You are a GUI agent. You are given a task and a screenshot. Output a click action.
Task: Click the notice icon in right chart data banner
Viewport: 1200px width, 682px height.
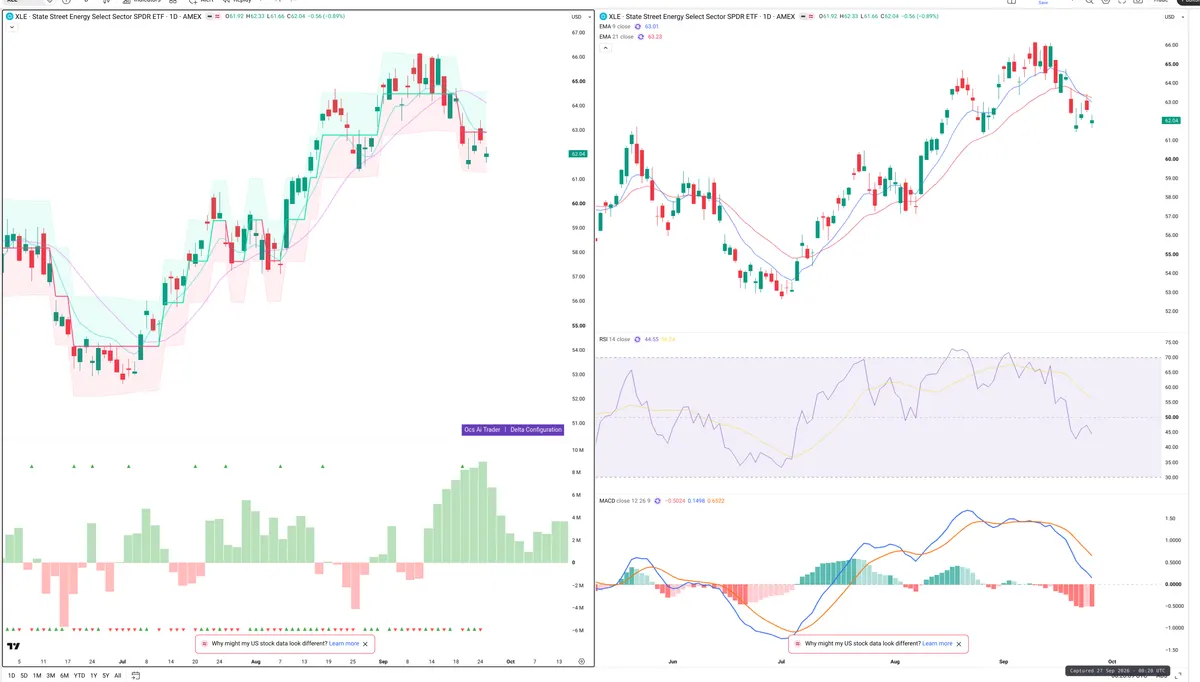click(x=797, y=644)
